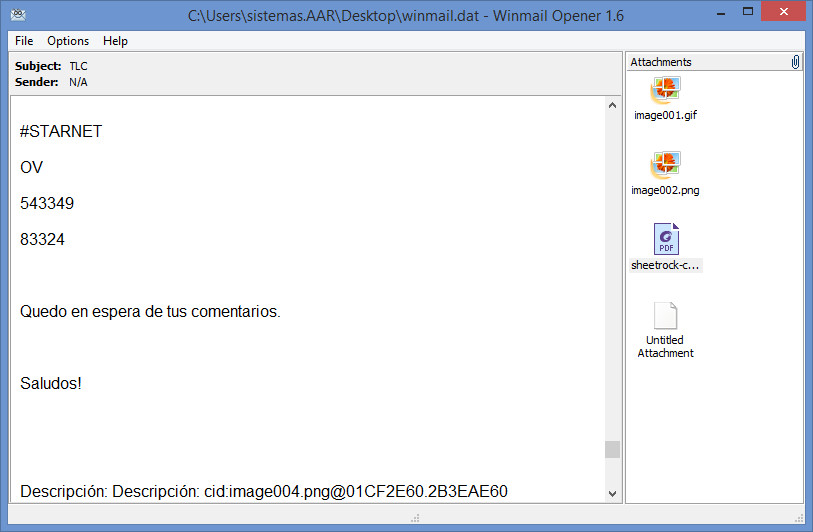This screenshot has height=532, width=813.
Task: Click the Winmail Opener envelope title icon
Action: pyautogui.click(x=18, y=15)
